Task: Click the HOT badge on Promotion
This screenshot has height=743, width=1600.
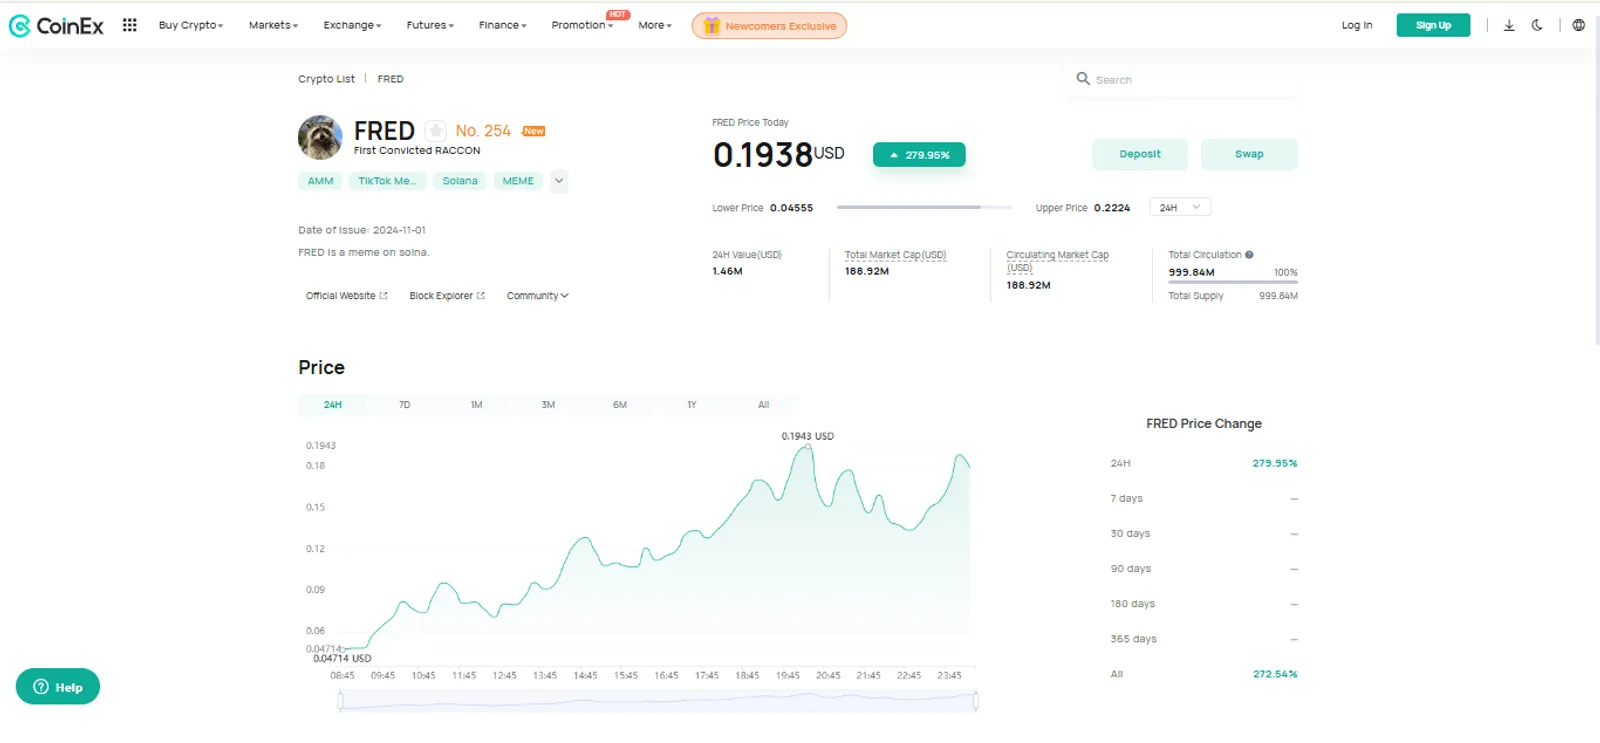Action: 618,15
